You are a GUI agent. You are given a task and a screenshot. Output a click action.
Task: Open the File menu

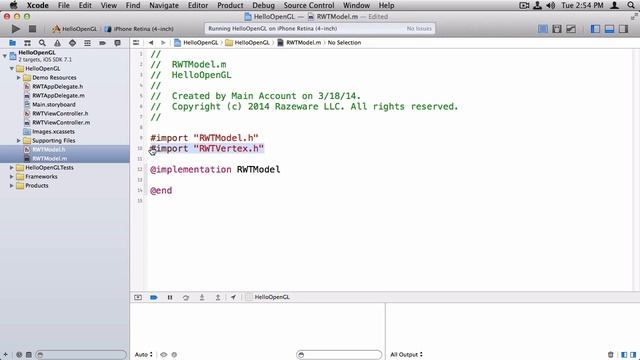(x=64, y=5)
